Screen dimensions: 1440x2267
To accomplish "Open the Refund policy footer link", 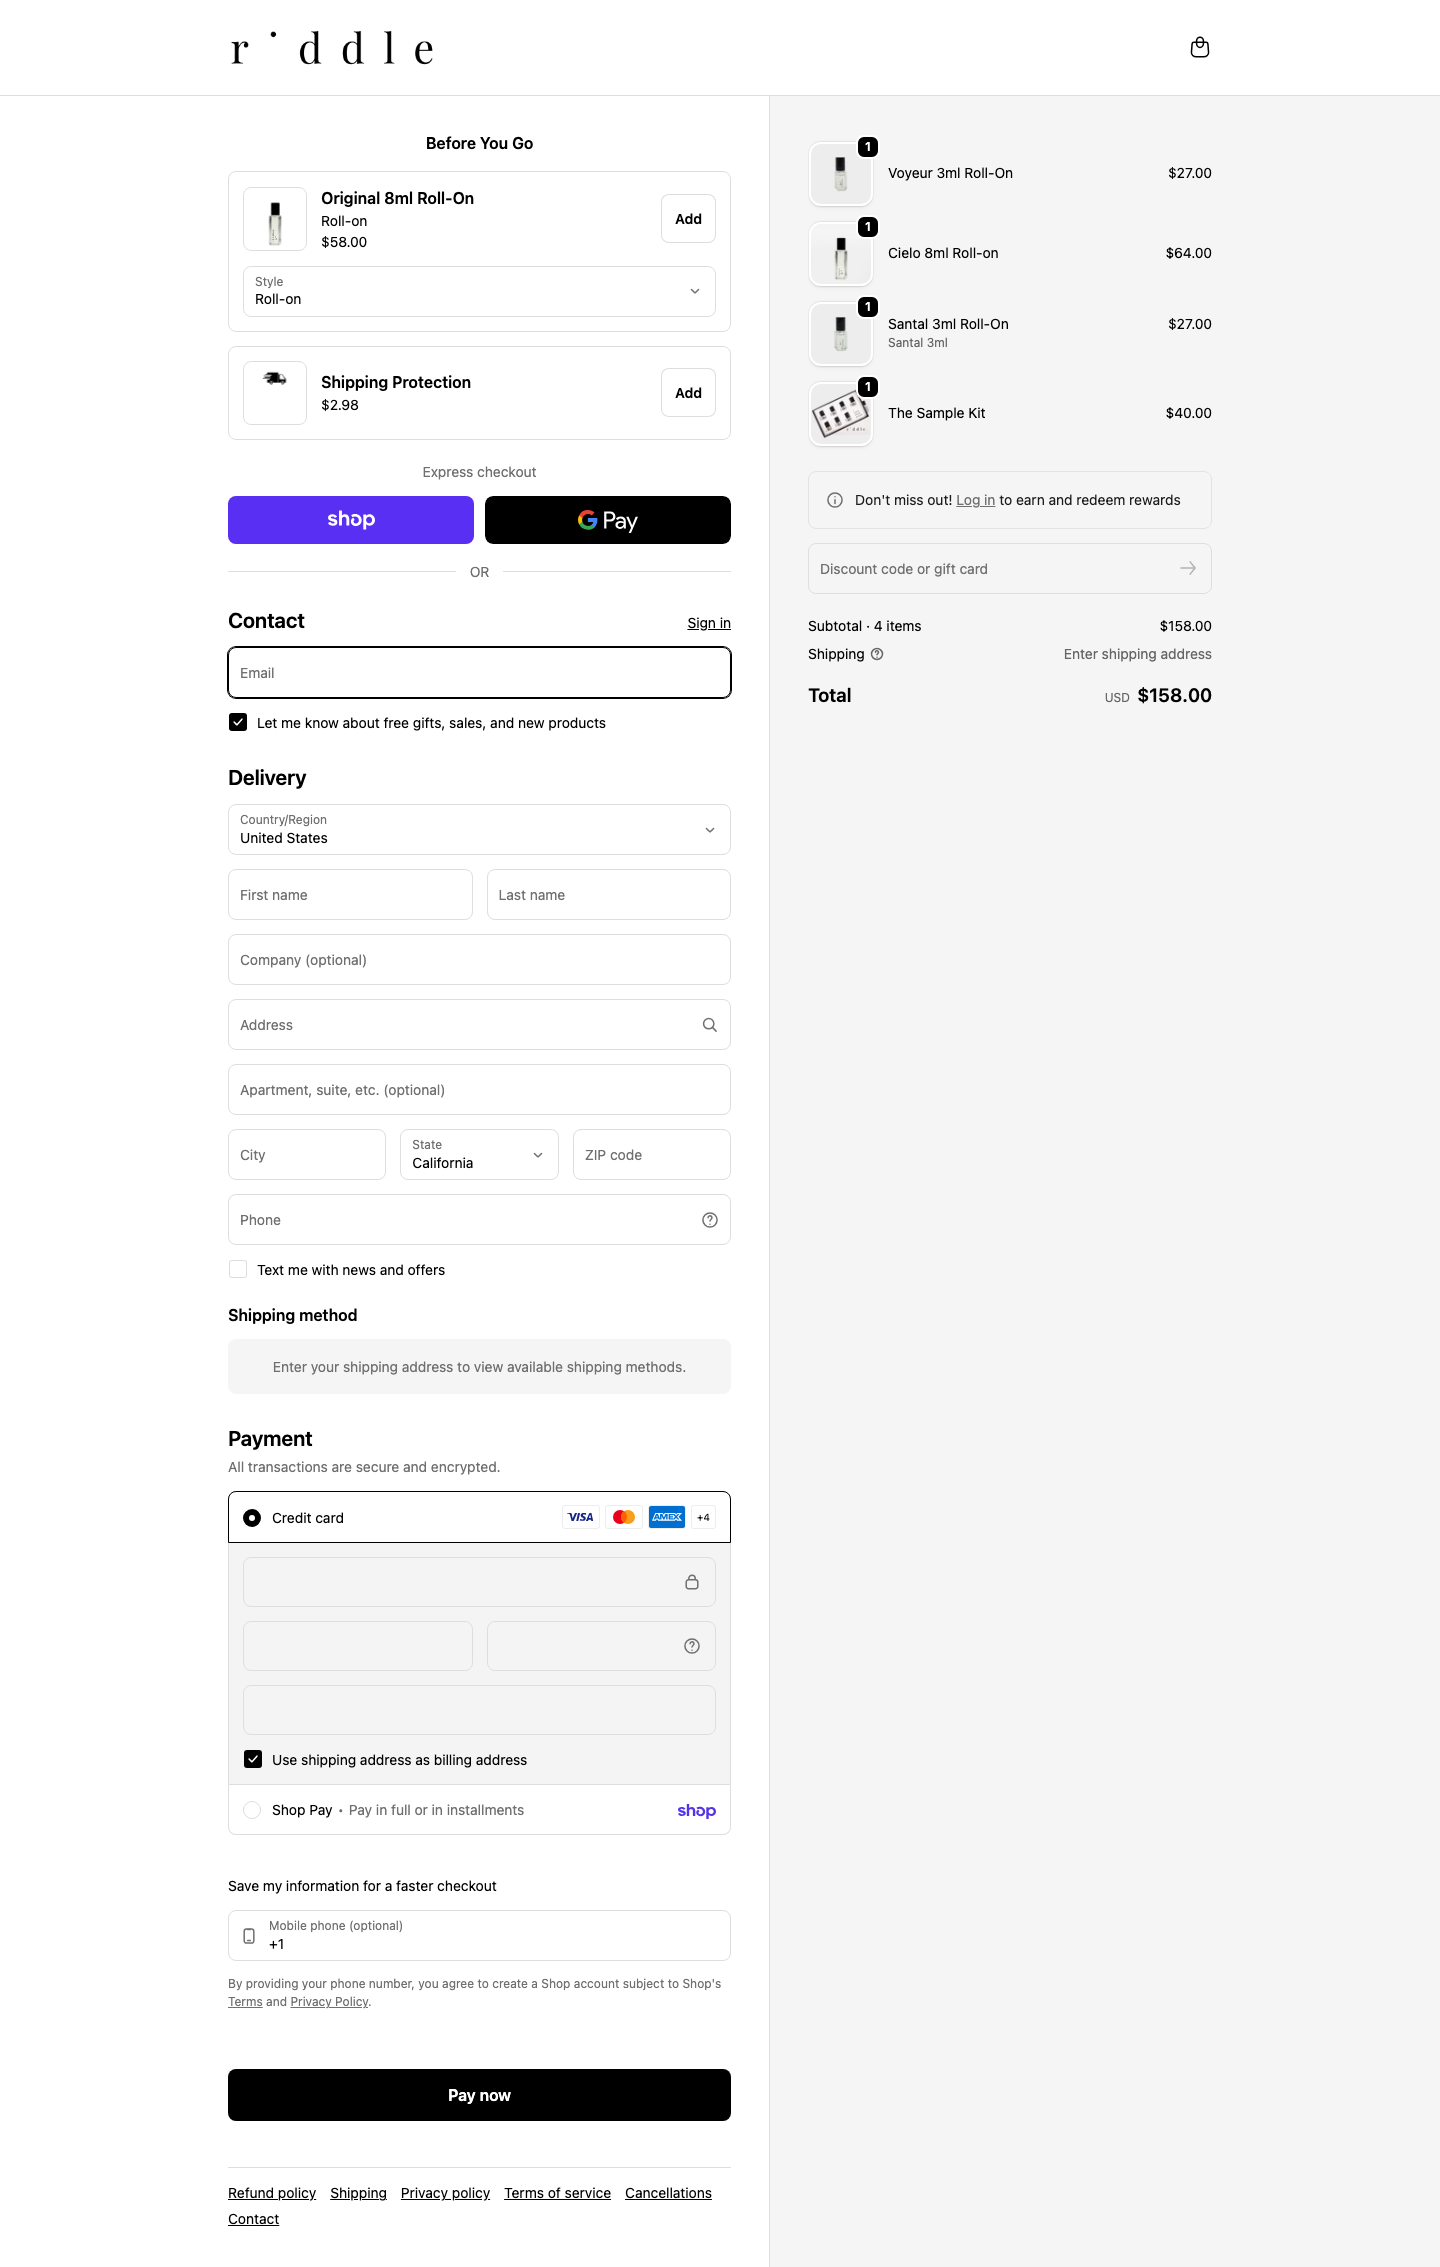I will 272,2193.
